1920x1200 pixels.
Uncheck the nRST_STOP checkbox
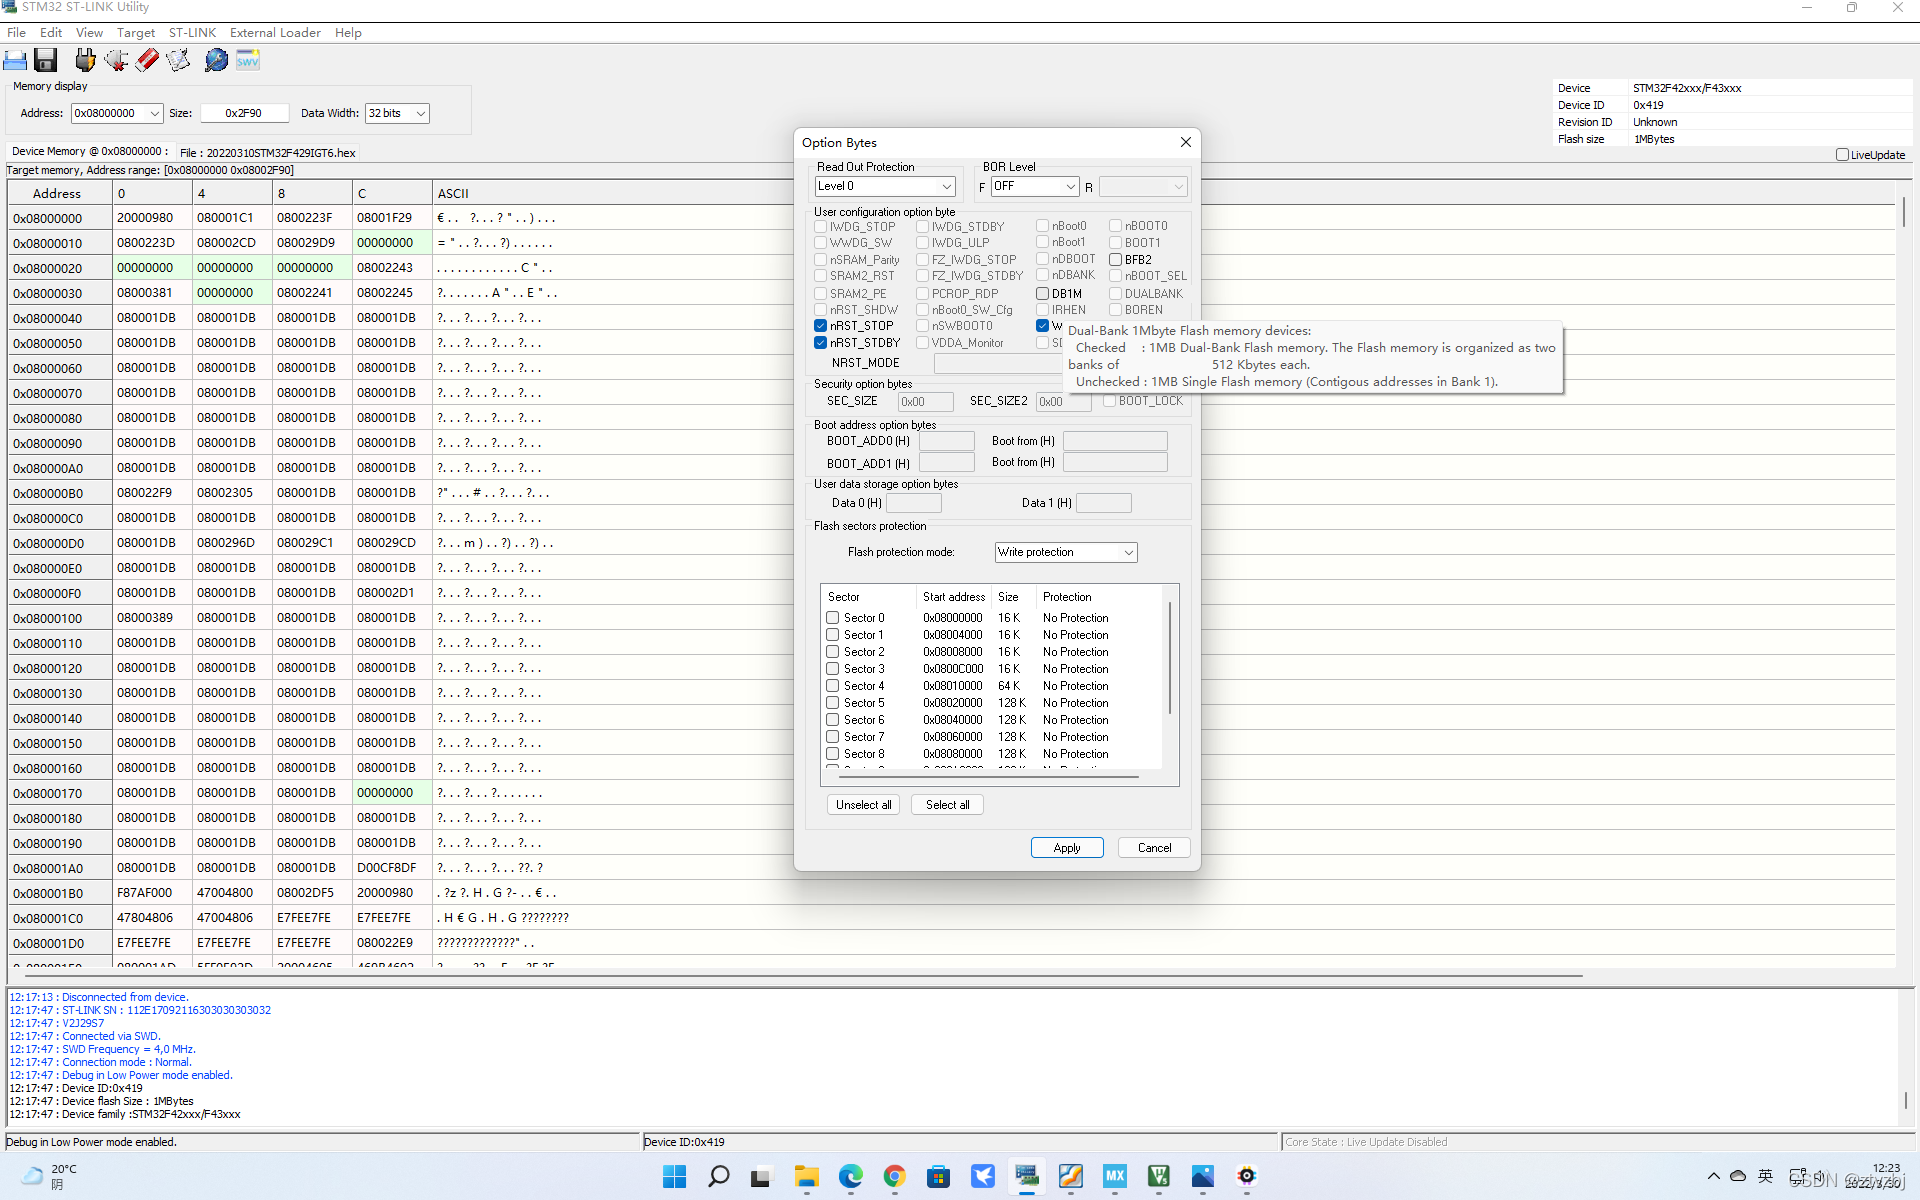click(820, 326)
